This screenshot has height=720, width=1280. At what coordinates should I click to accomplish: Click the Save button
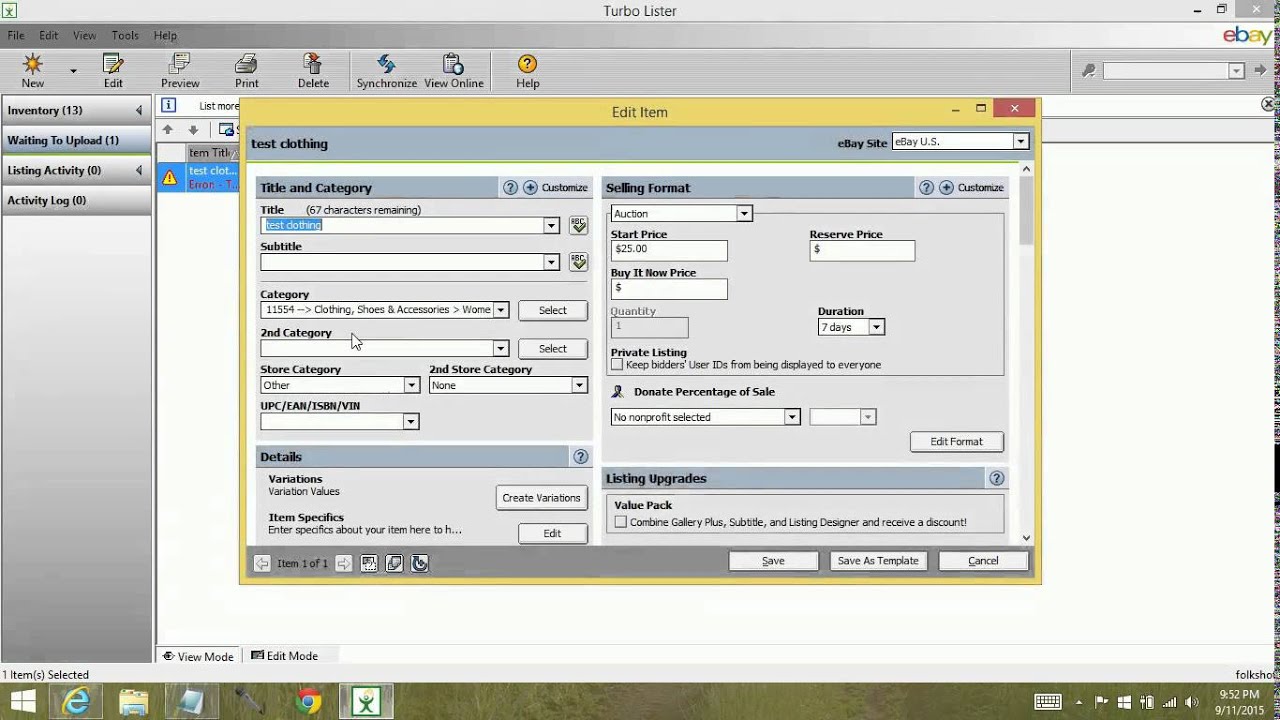(x=773, y=561)
